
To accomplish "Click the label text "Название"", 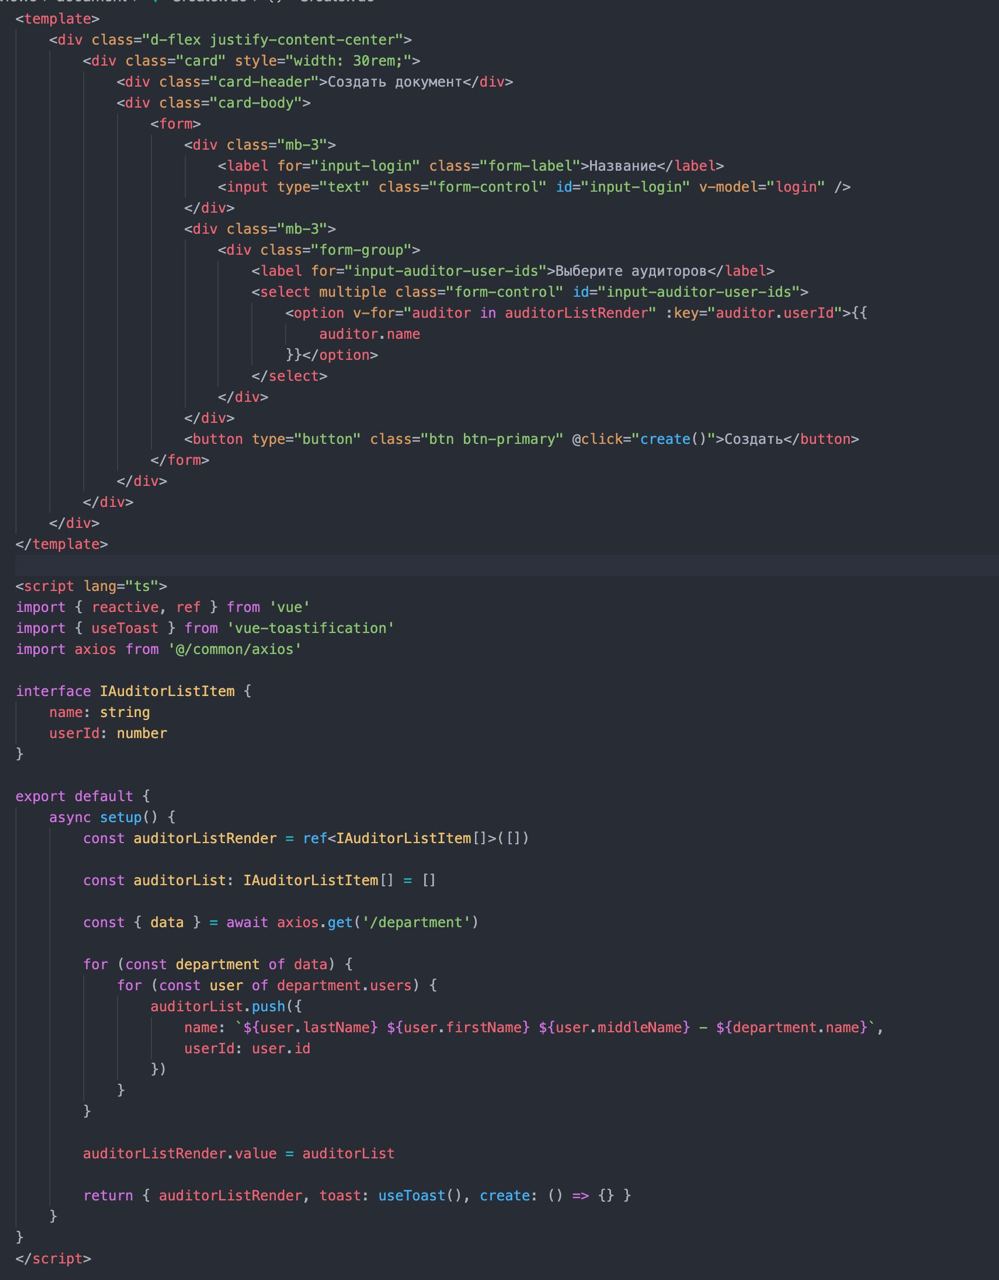I will pos(623,165).
